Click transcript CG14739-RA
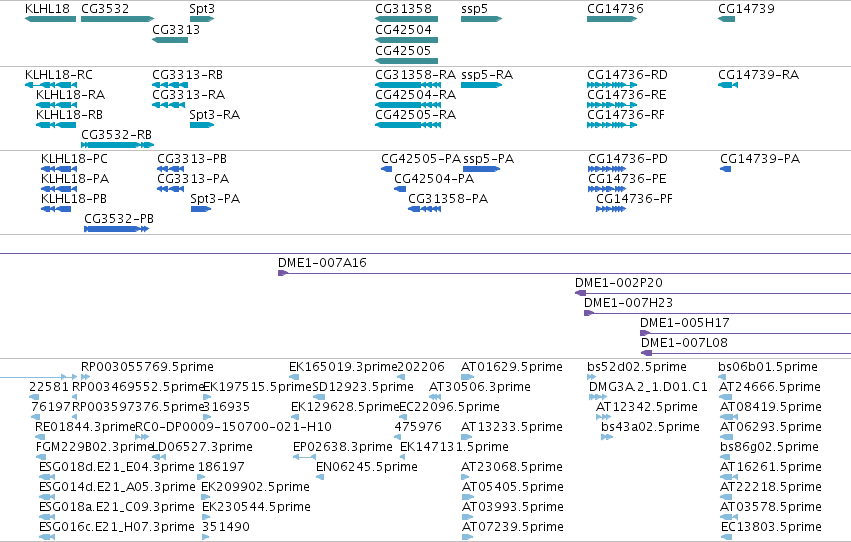This screenshot has height=542, width=851. click(728, 85)
